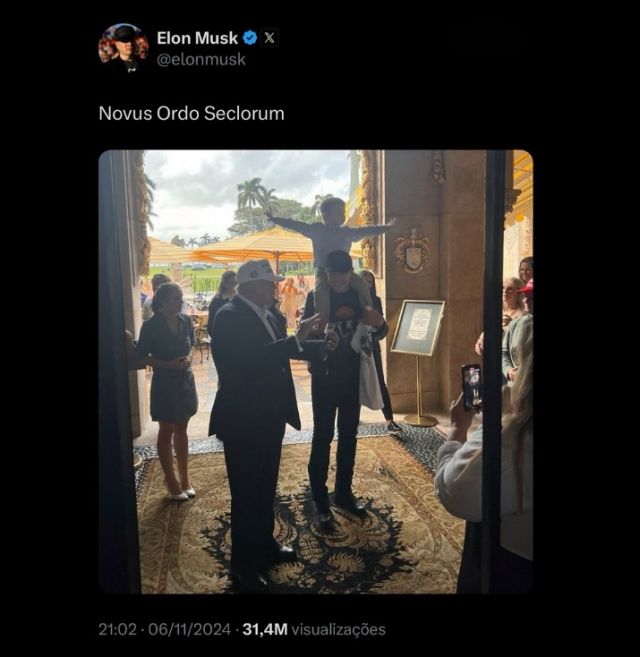Open the Elon Musk display name link

[197, 38]
